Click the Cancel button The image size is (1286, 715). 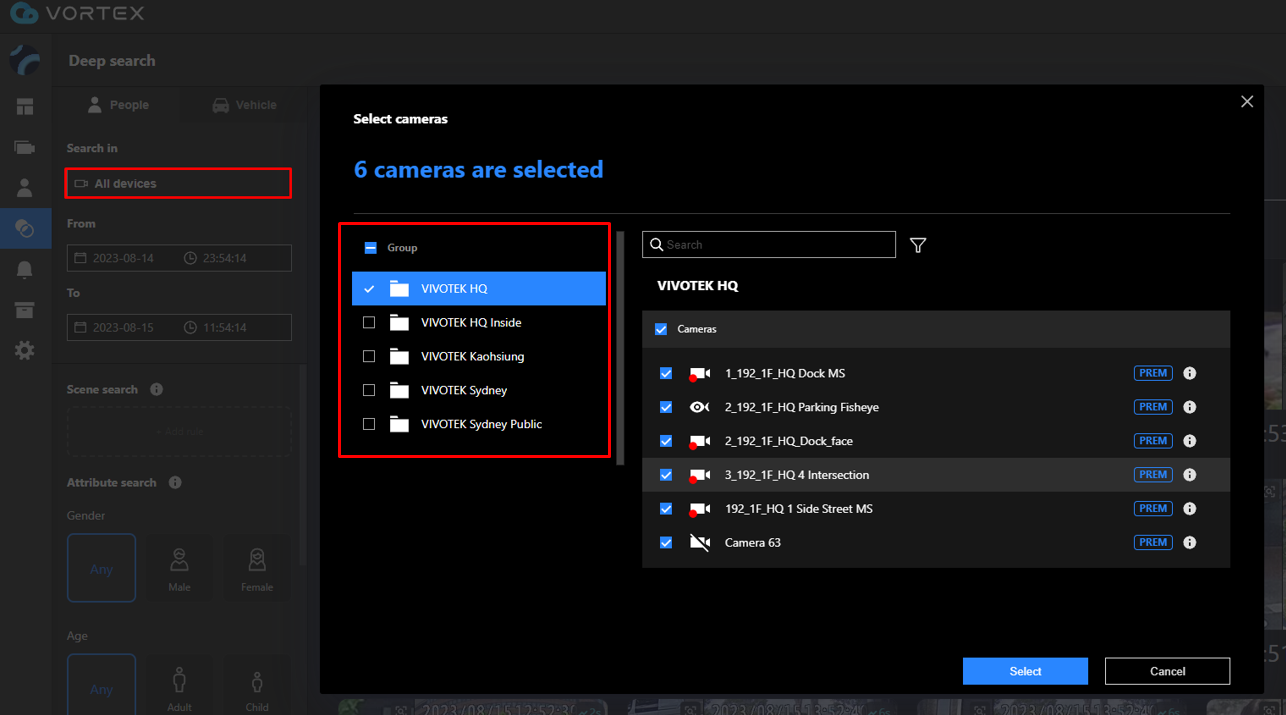click(x=1167, y=671)
